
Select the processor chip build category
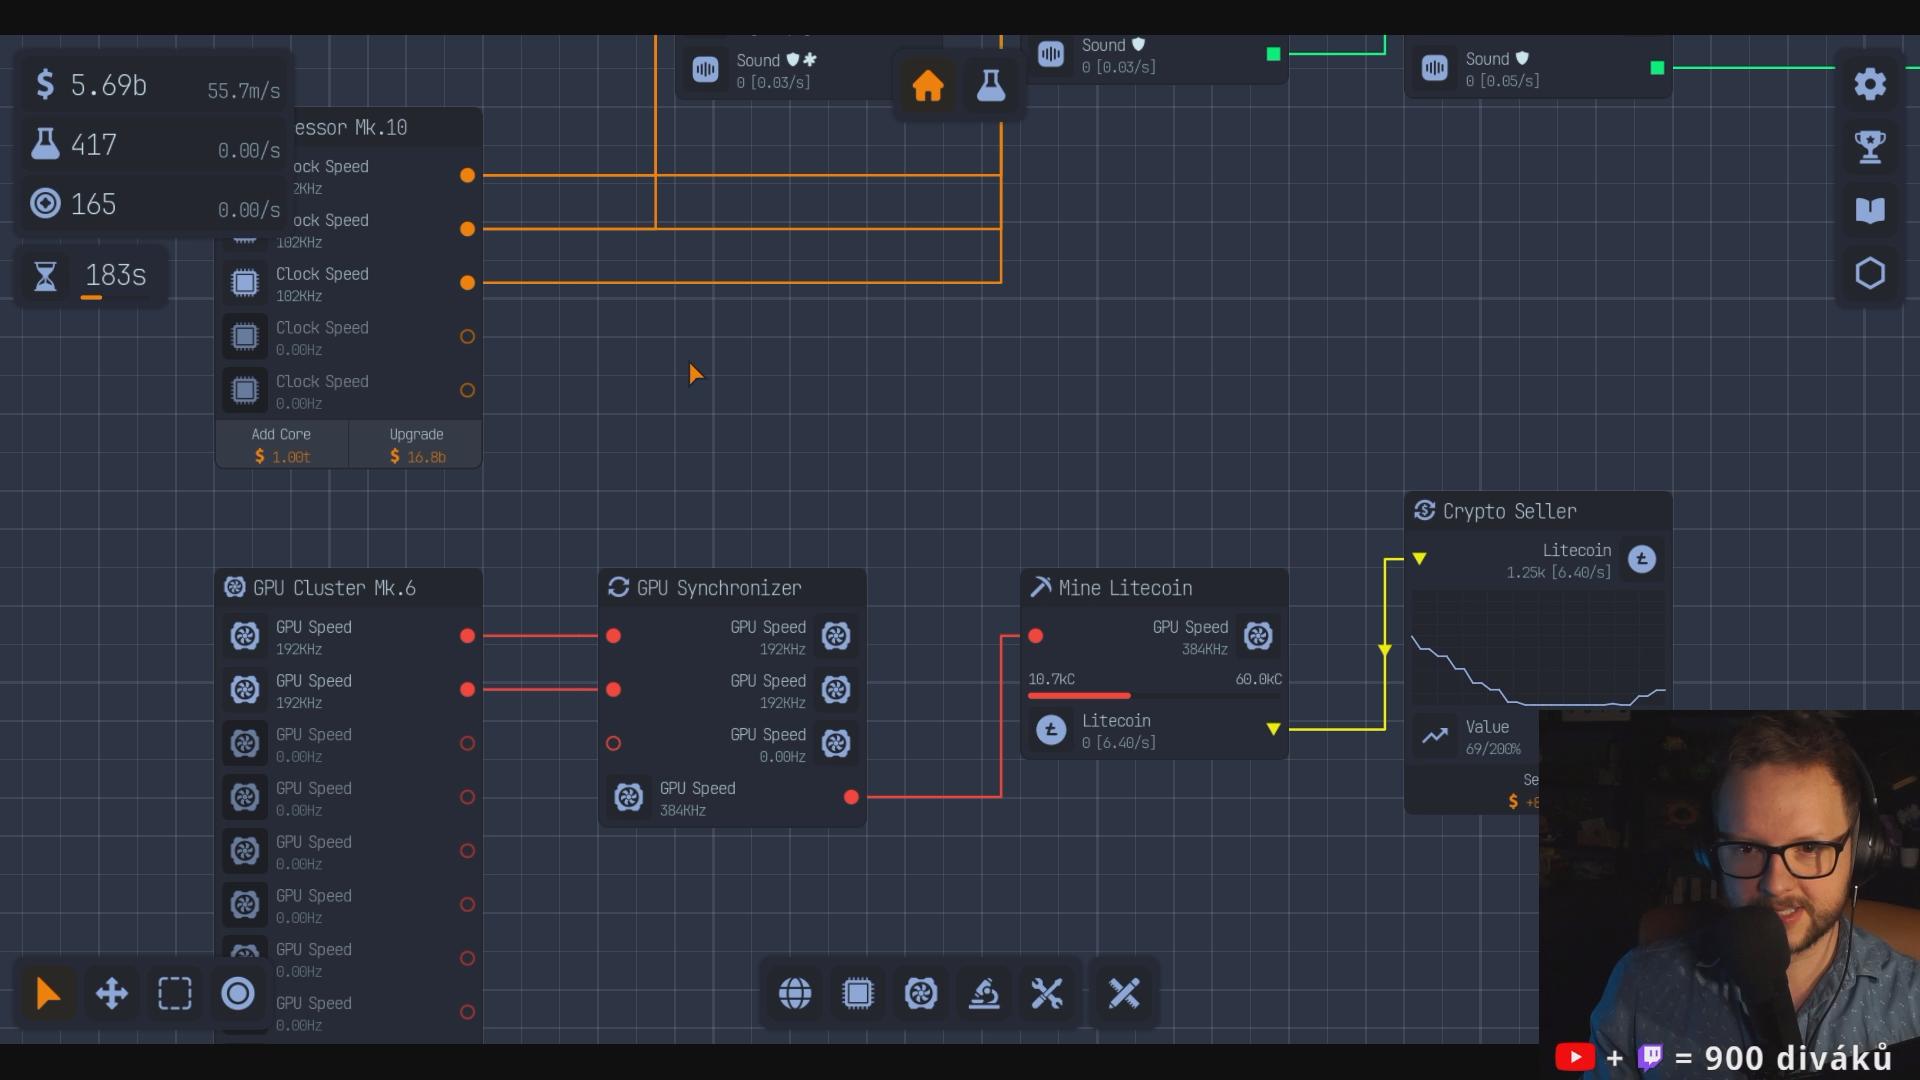858,993
